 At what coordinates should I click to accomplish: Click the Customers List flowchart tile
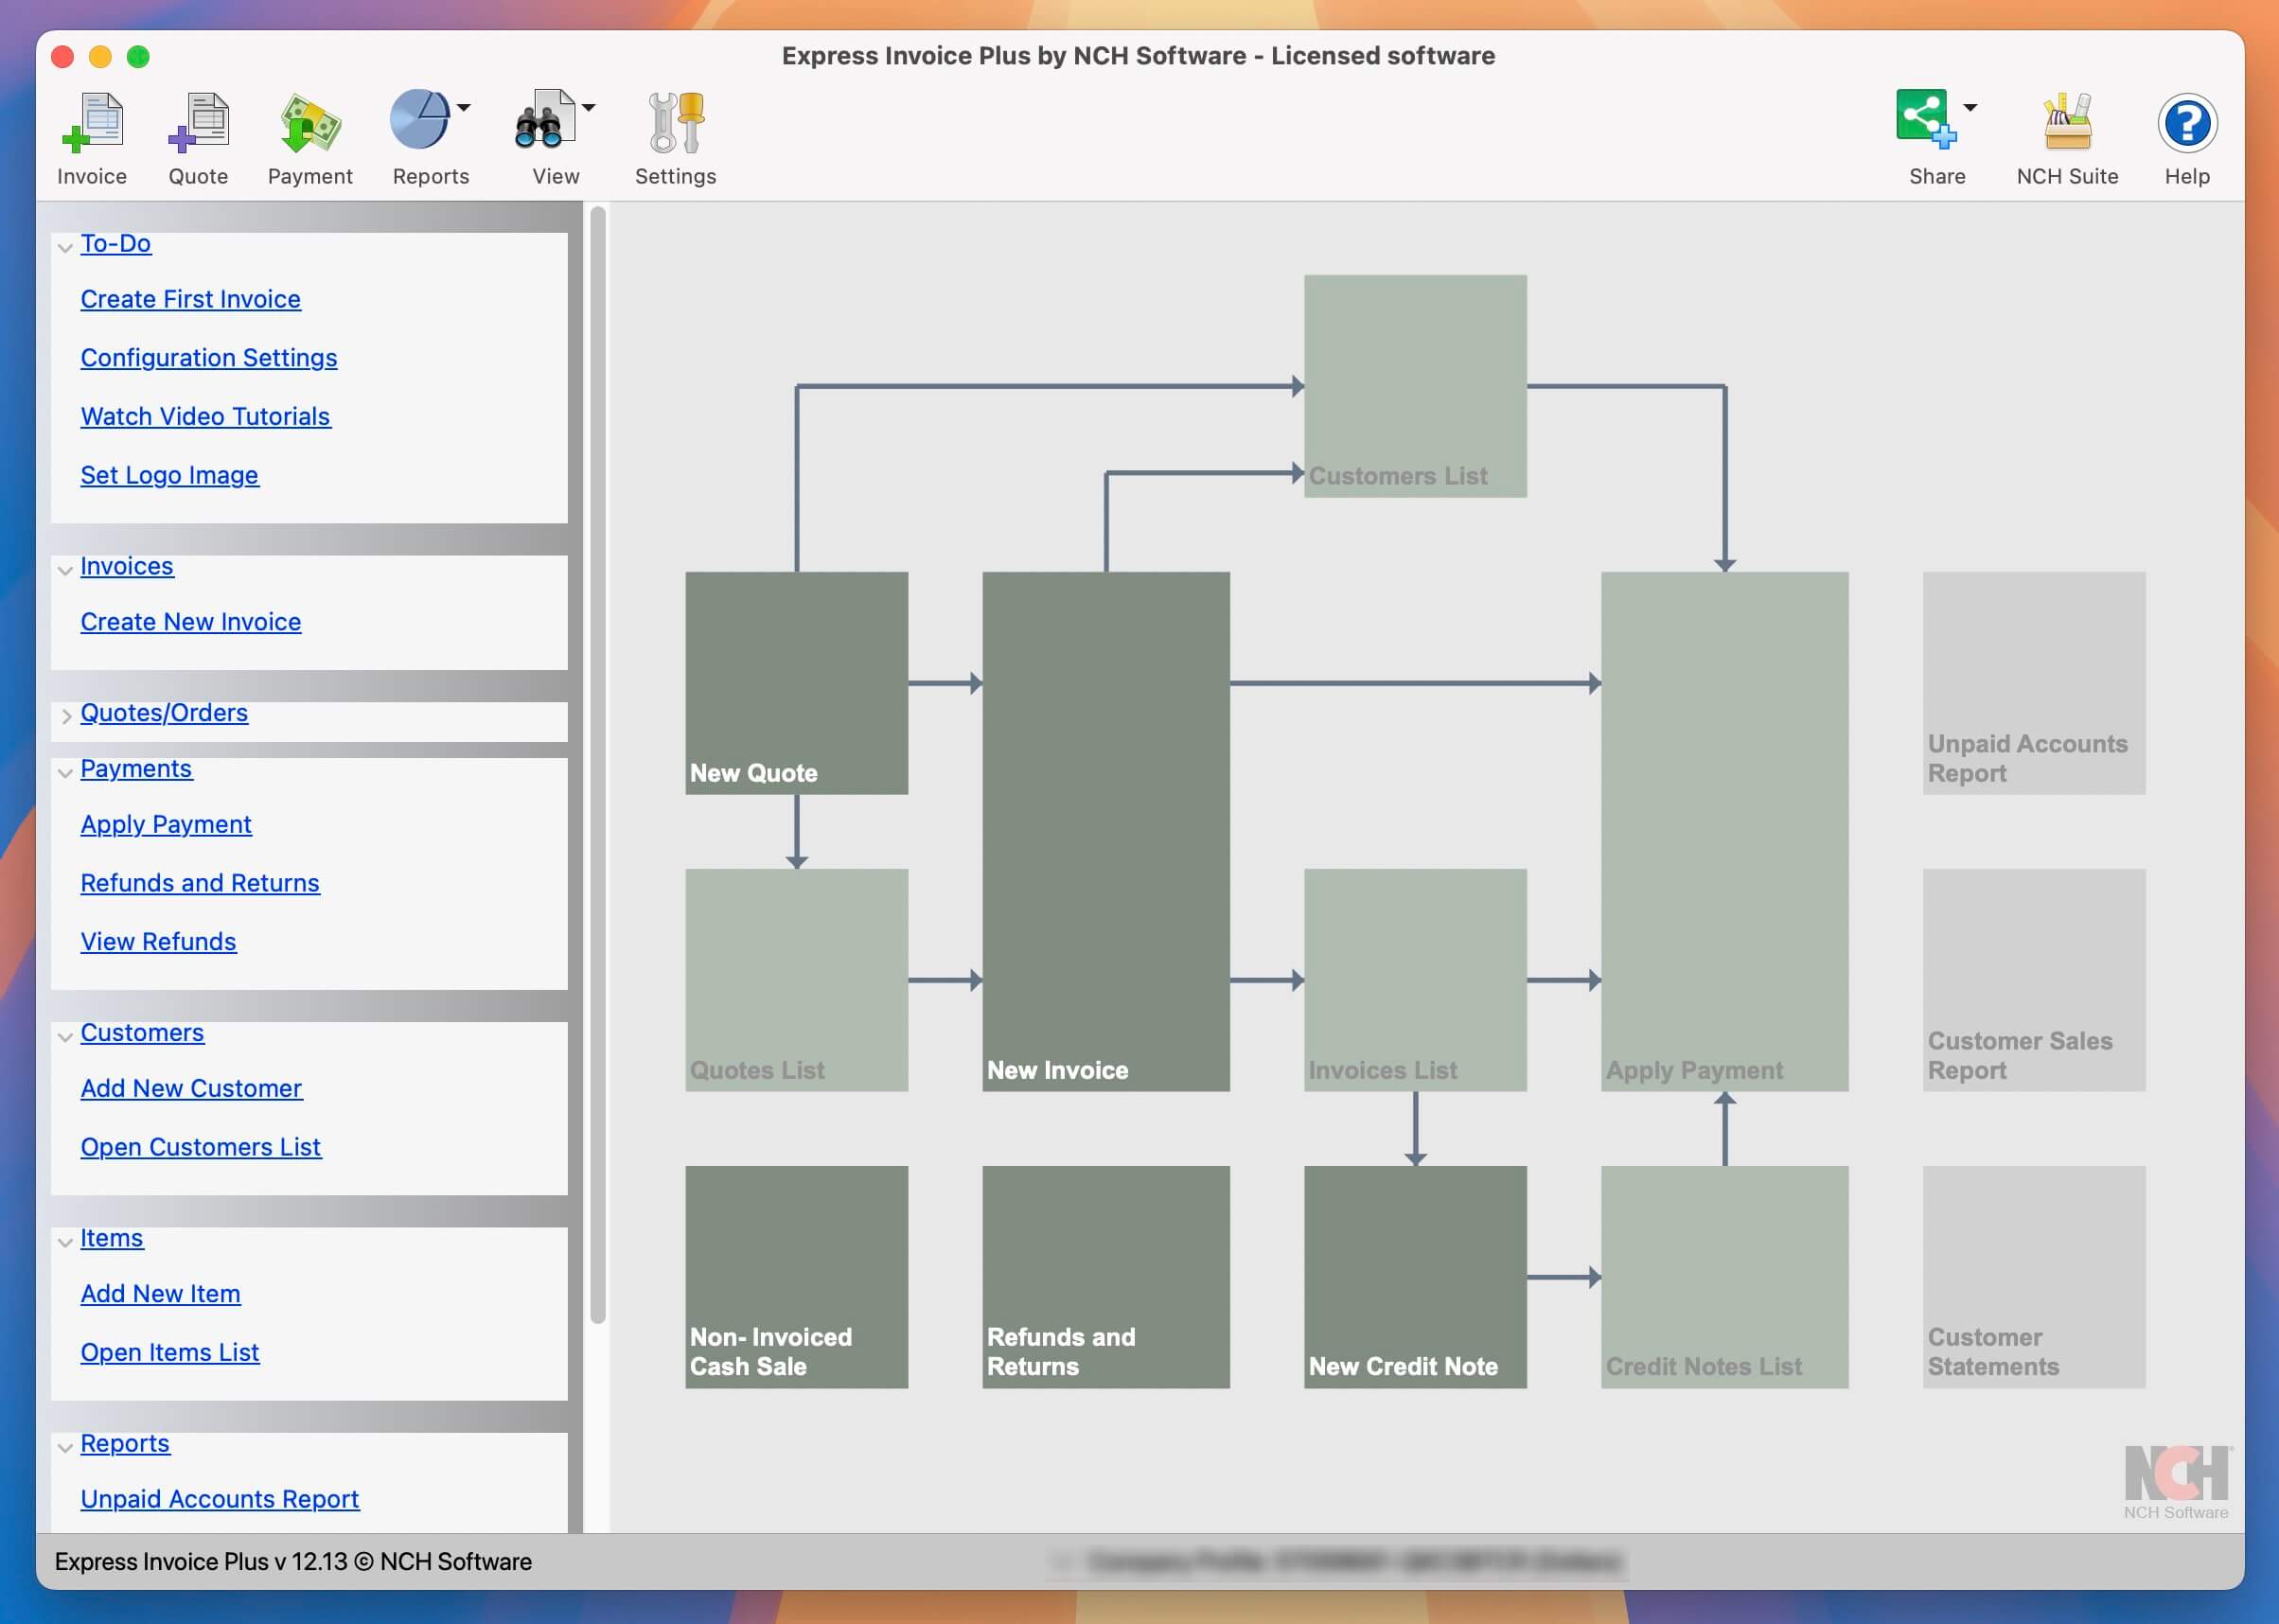click(1415, 386)
